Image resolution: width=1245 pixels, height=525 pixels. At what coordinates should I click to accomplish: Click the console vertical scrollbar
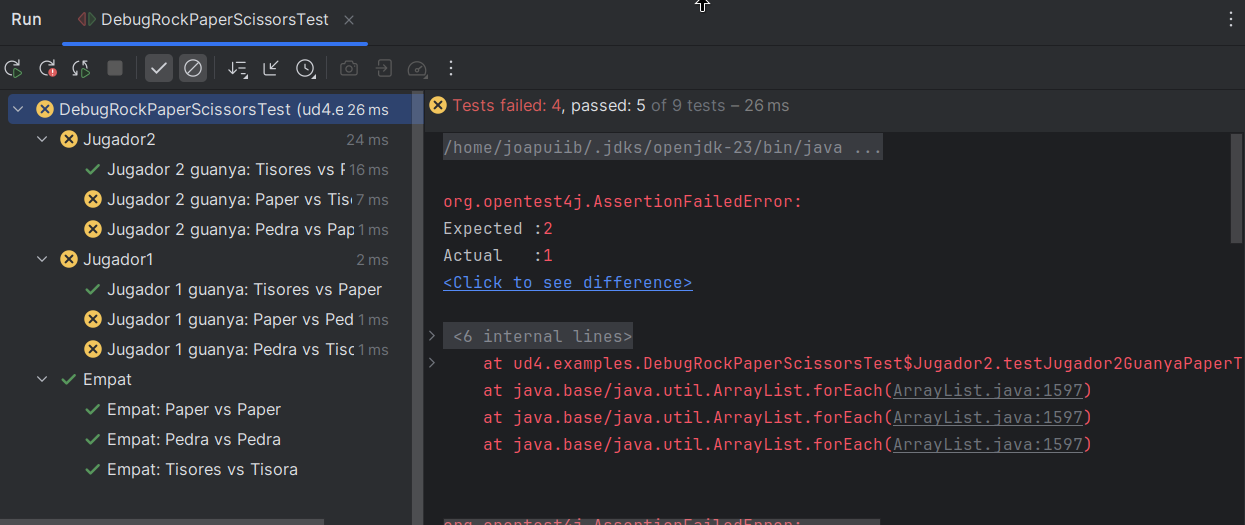pyautogui.click(x=1237, y=190)
